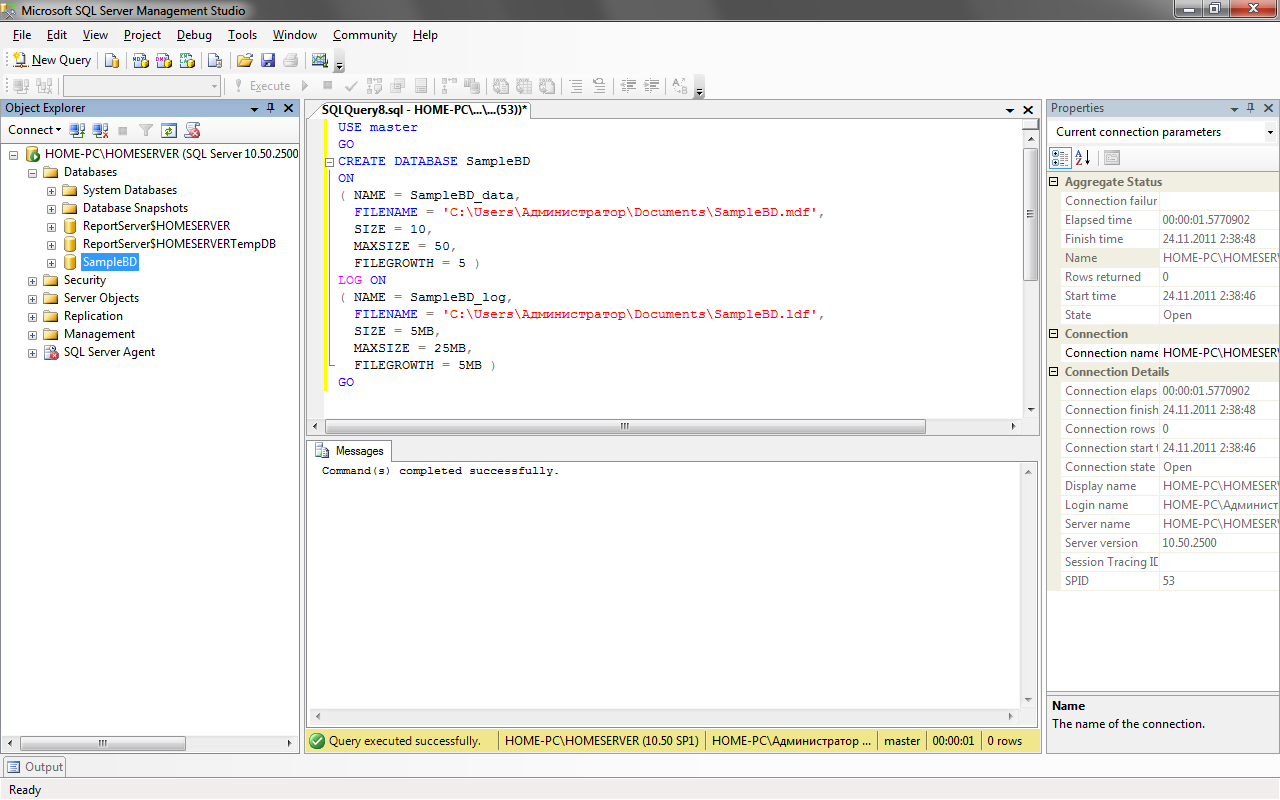Expand the Database Snapshots folder
Screen dimensions: 1280x800
coord(51,208)
